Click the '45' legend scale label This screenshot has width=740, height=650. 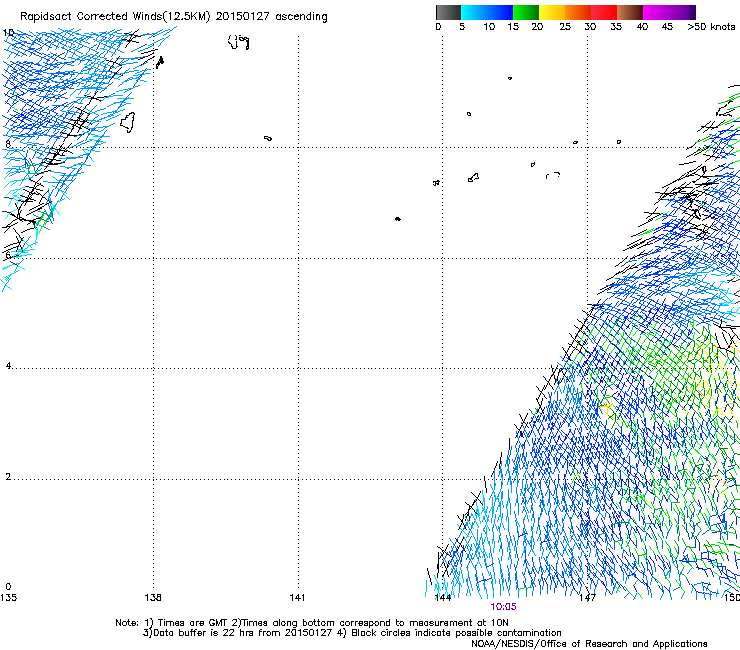[x=667, y=27]
